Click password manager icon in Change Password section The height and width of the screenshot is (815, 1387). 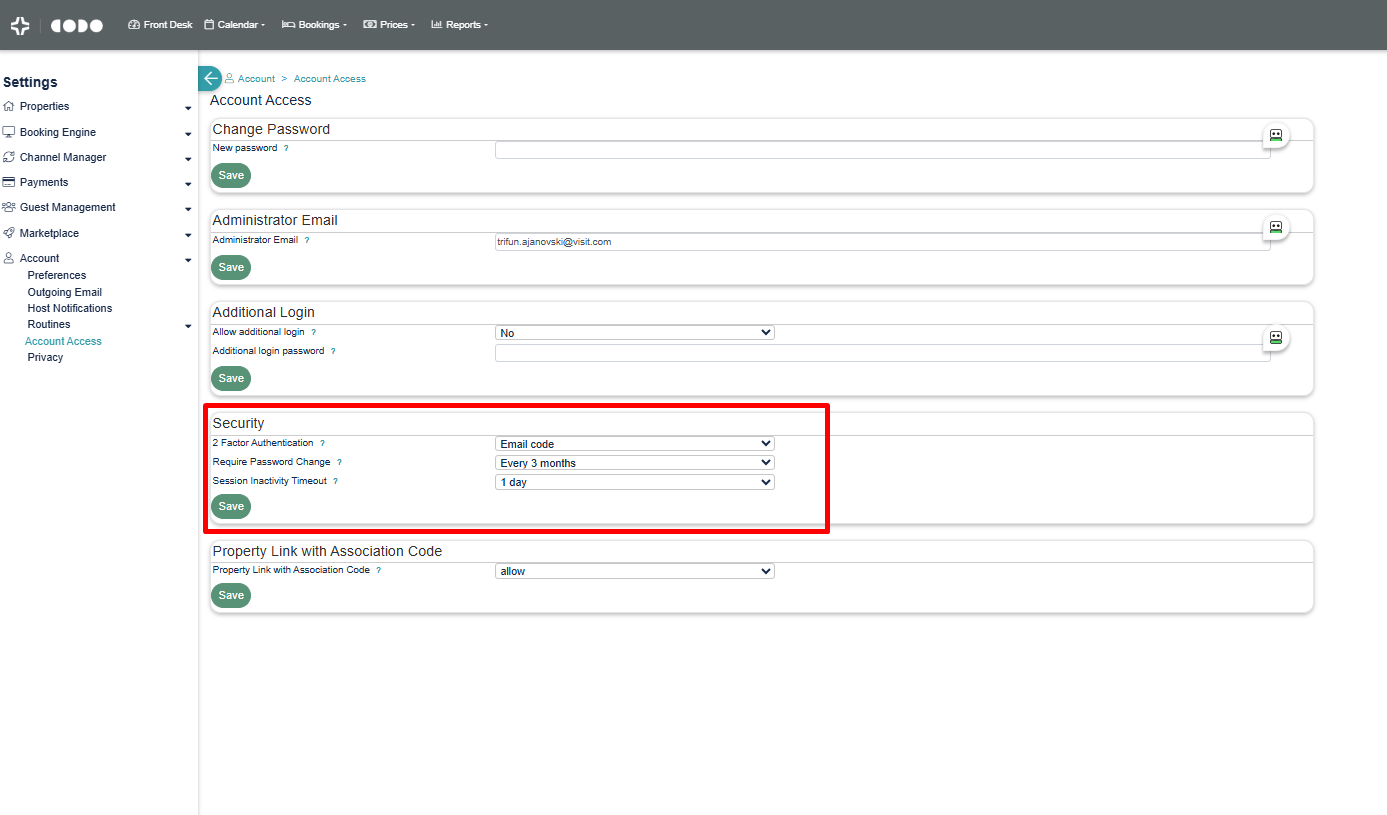(1276, 134)
